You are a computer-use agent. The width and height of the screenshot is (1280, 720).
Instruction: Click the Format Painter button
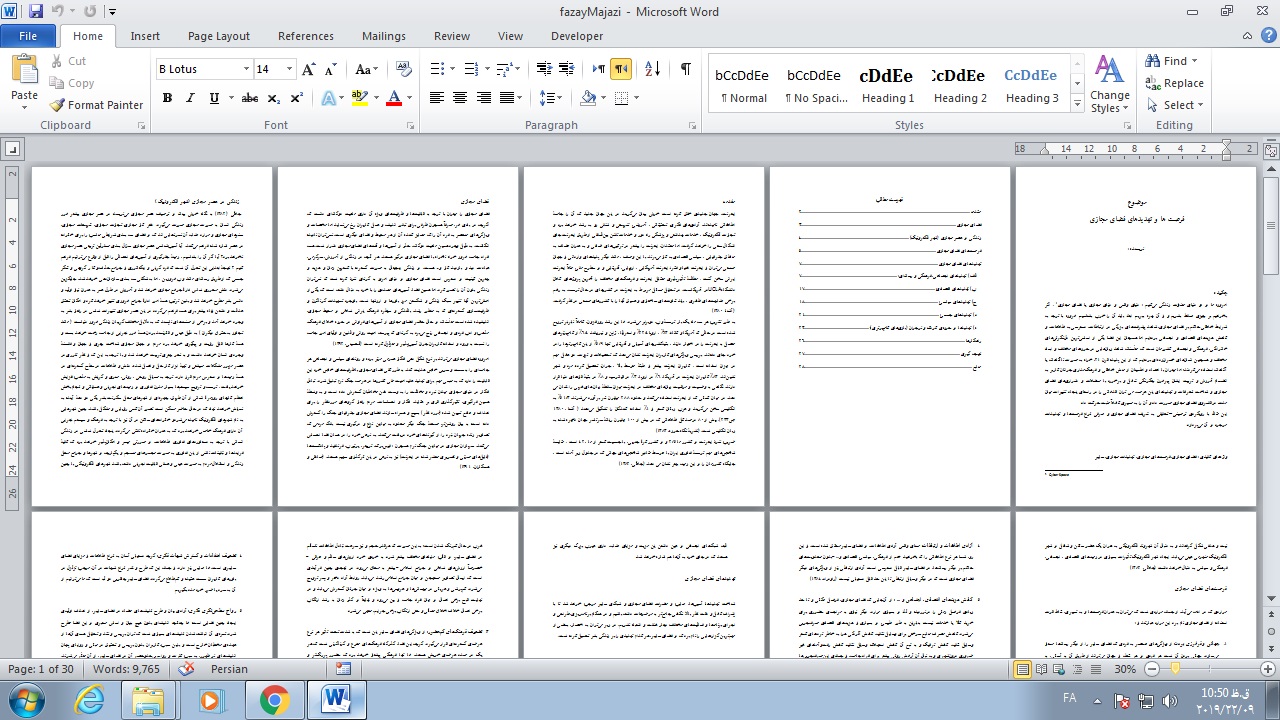pos(97,105)
